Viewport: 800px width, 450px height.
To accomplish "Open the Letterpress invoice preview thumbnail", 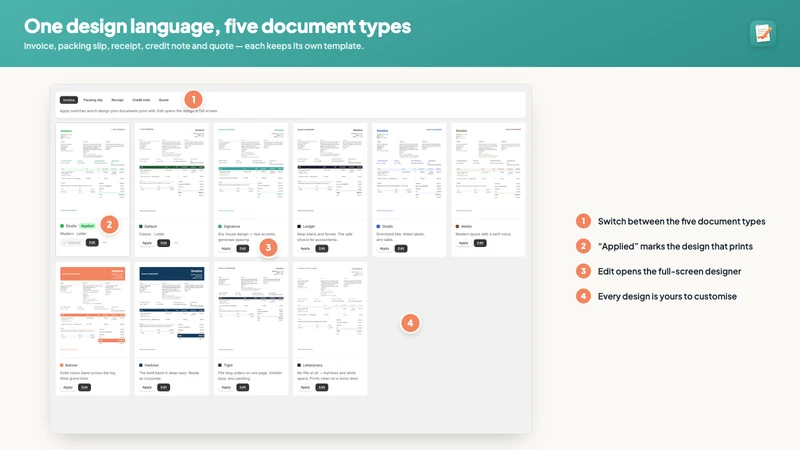I will 330,310.
